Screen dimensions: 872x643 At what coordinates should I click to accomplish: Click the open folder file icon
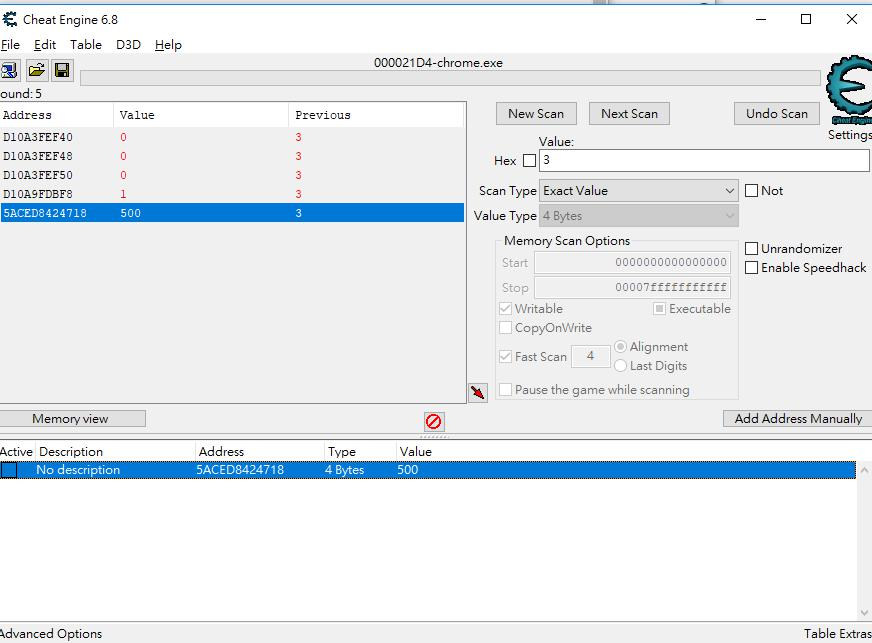(x=37, y=71)
